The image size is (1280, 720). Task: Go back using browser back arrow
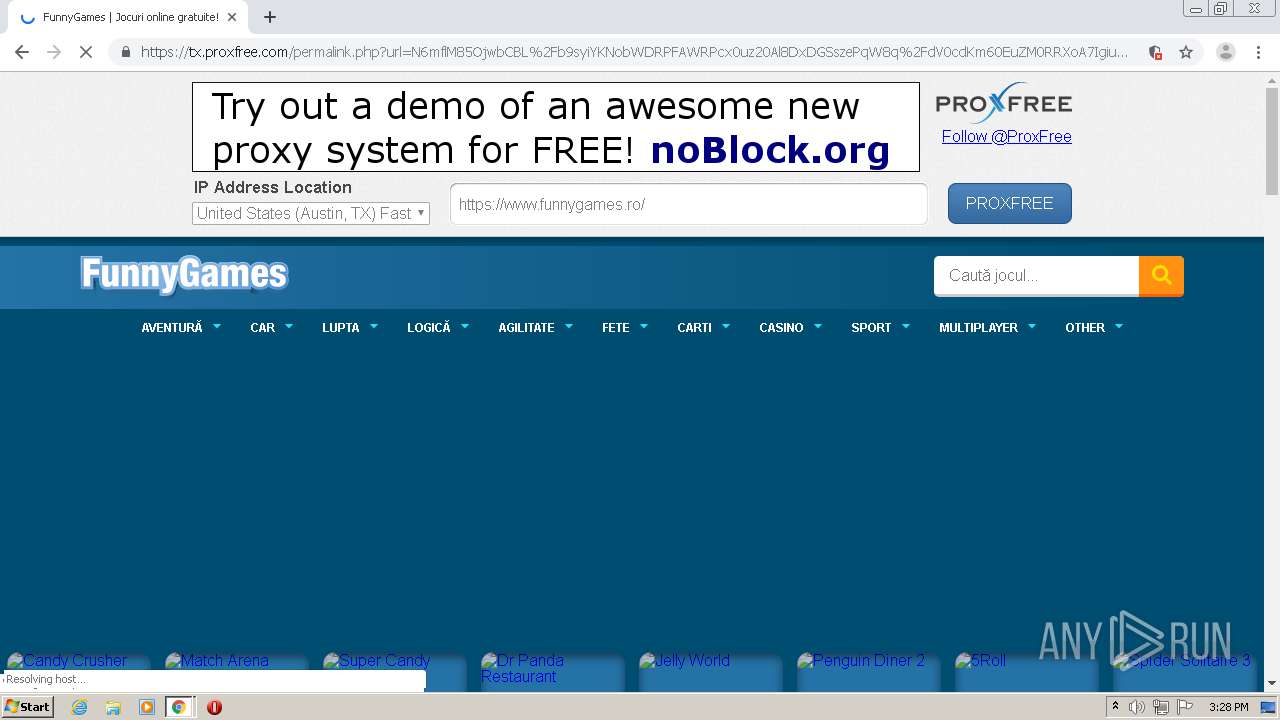pos(22,52)
